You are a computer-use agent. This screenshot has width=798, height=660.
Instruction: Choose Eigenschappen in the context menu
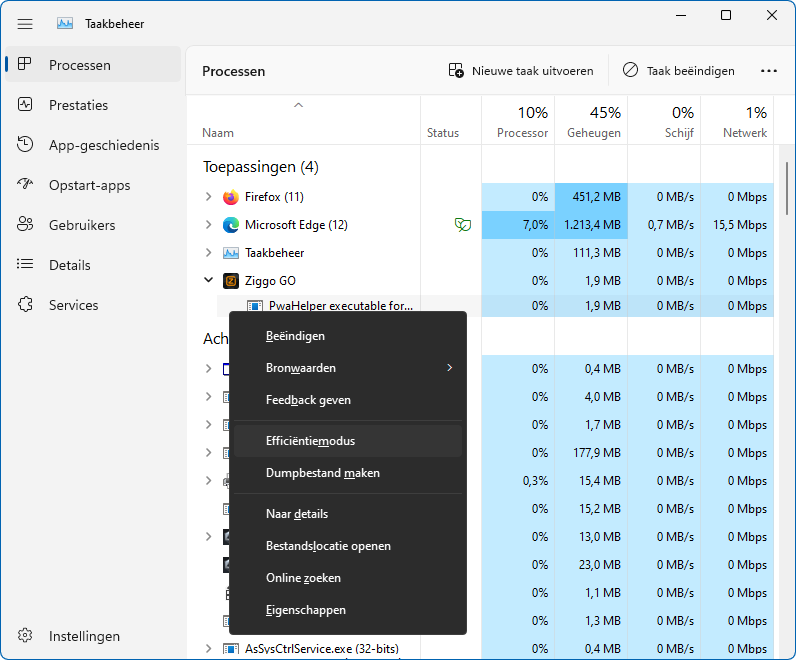348,610
